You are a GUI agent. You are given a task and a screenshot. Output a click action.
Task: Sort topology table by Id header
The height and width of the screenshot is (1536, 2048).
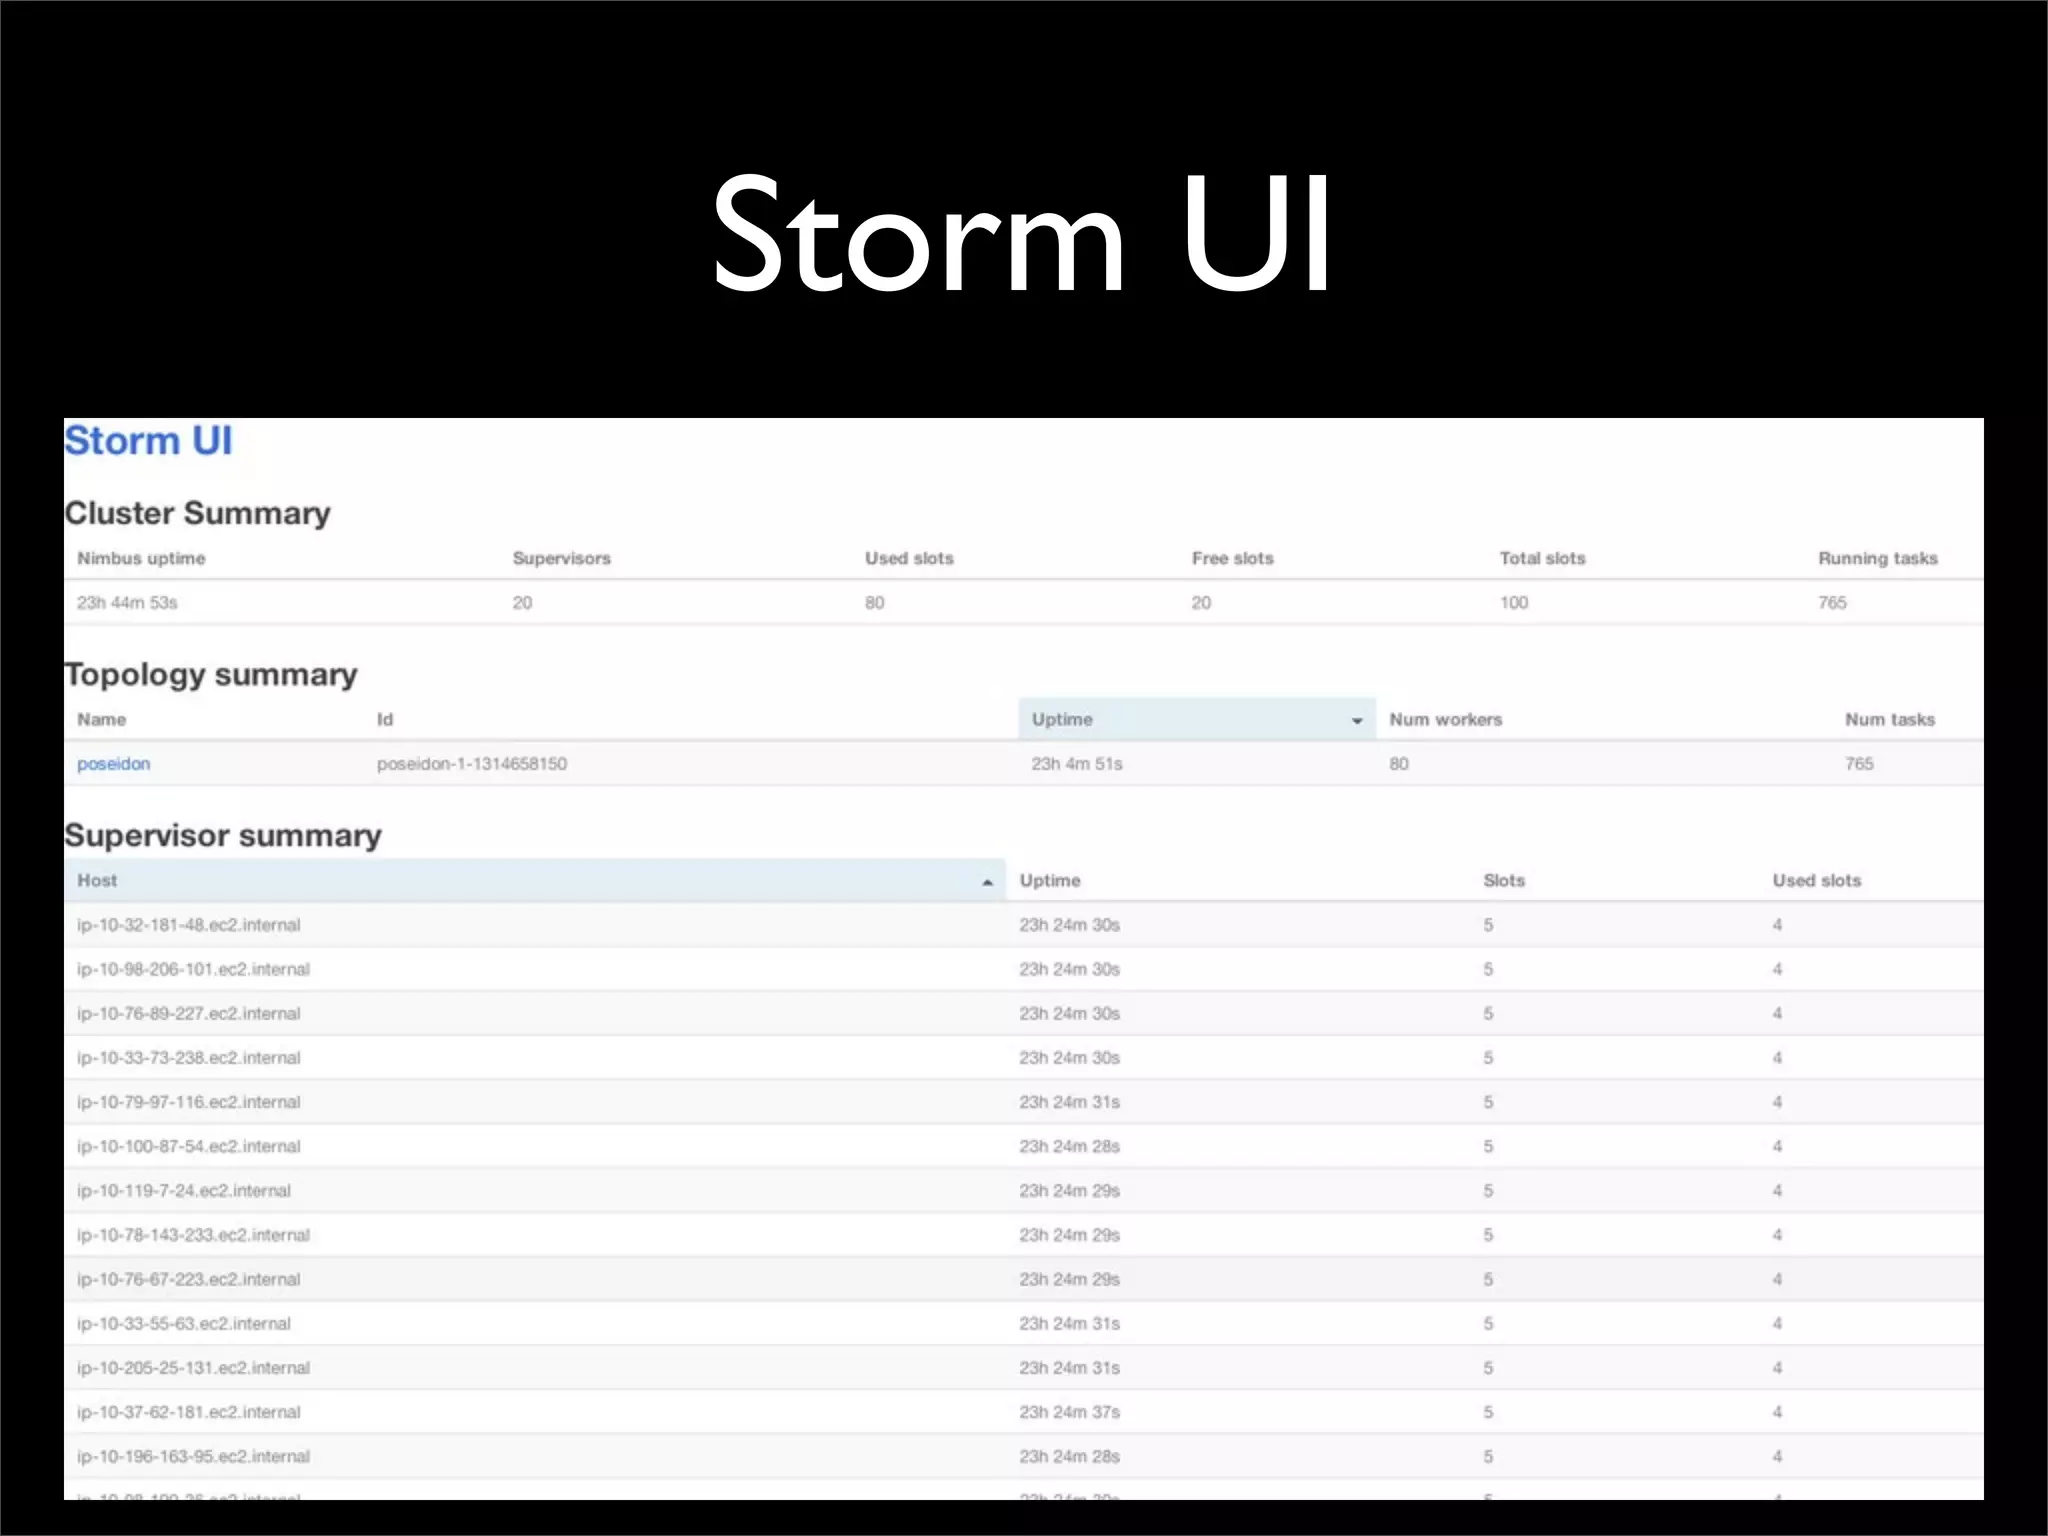pos(385,719)
